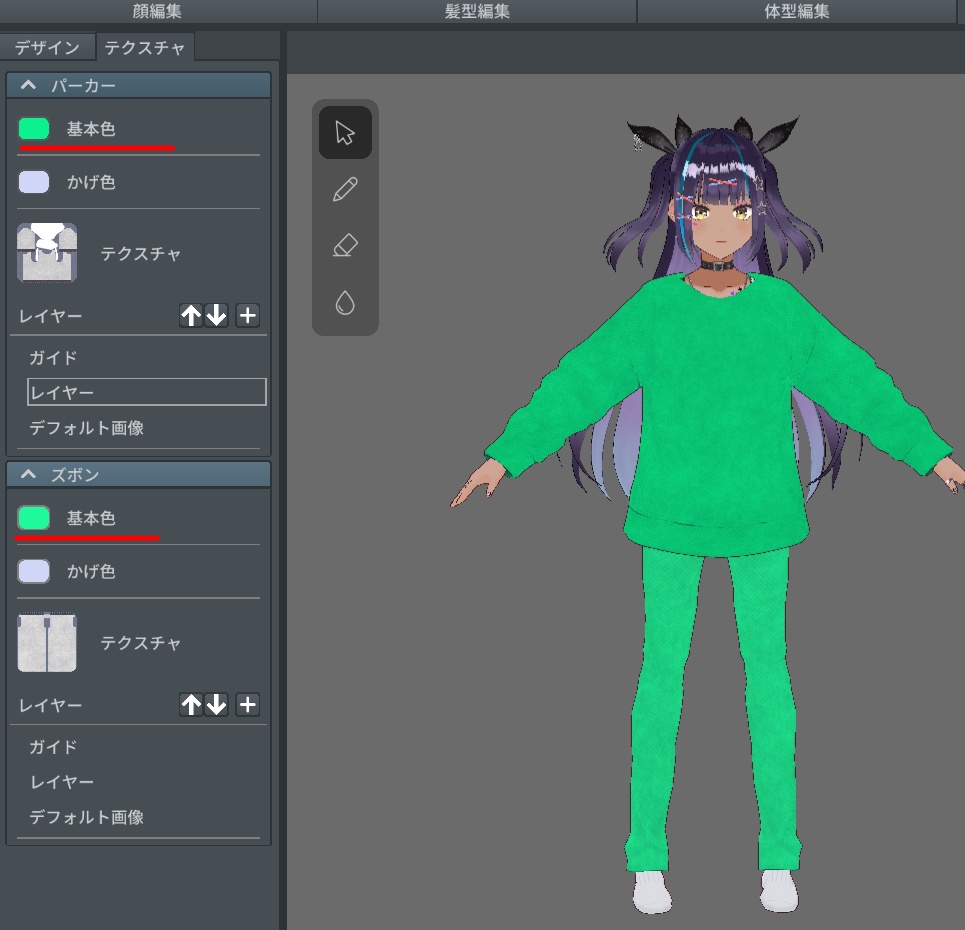
Task: Select the pen drawing tool
Action: 344,188
